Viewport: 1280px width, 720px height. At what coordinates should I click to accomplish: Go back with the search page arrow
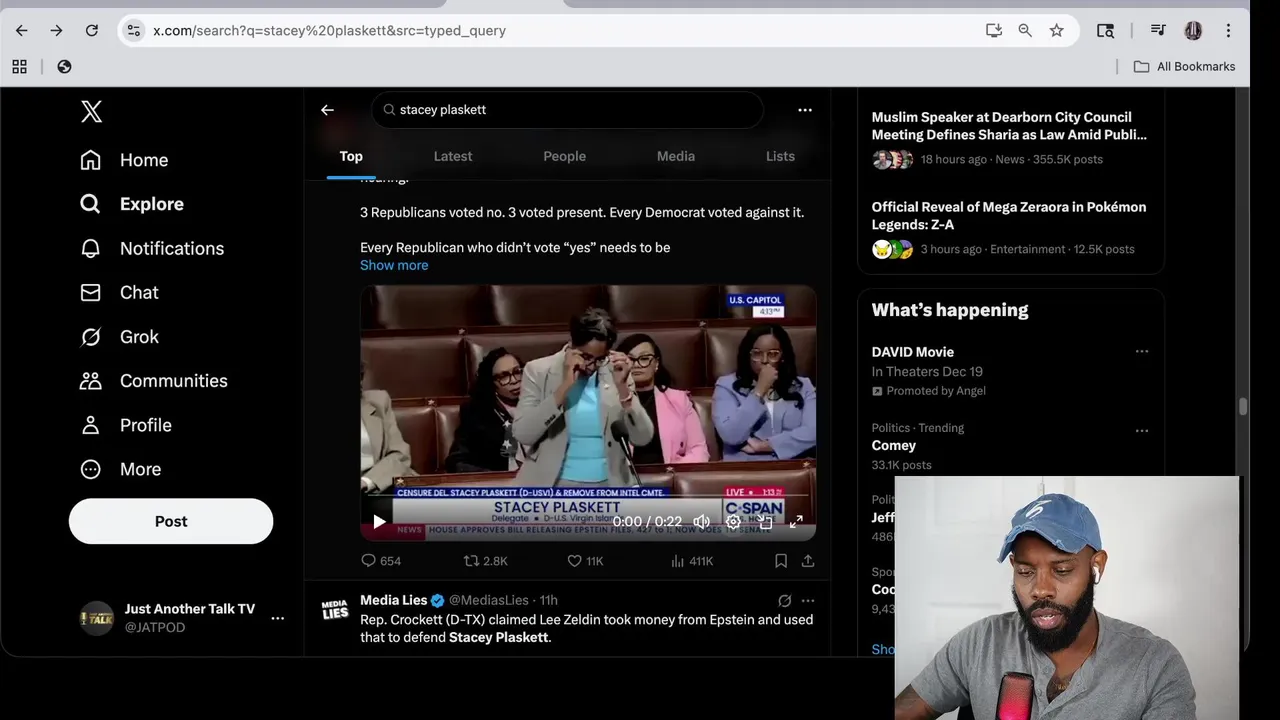[x=327, y=110]
